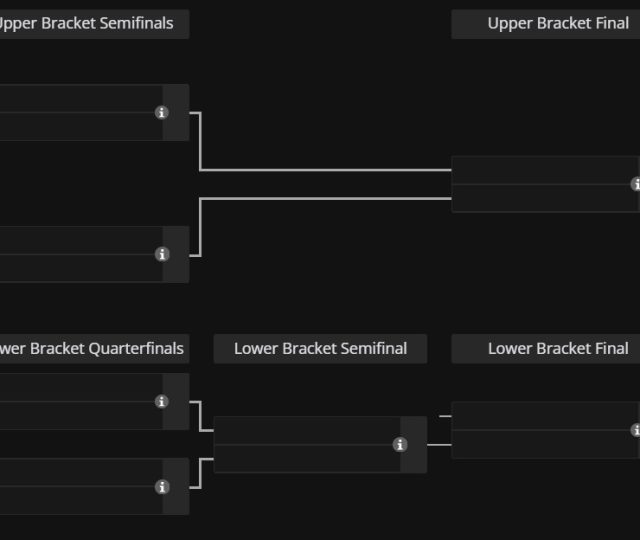Click top team slot in Lower Bracket Final
The image size is (640, 540).
(540, 416)
